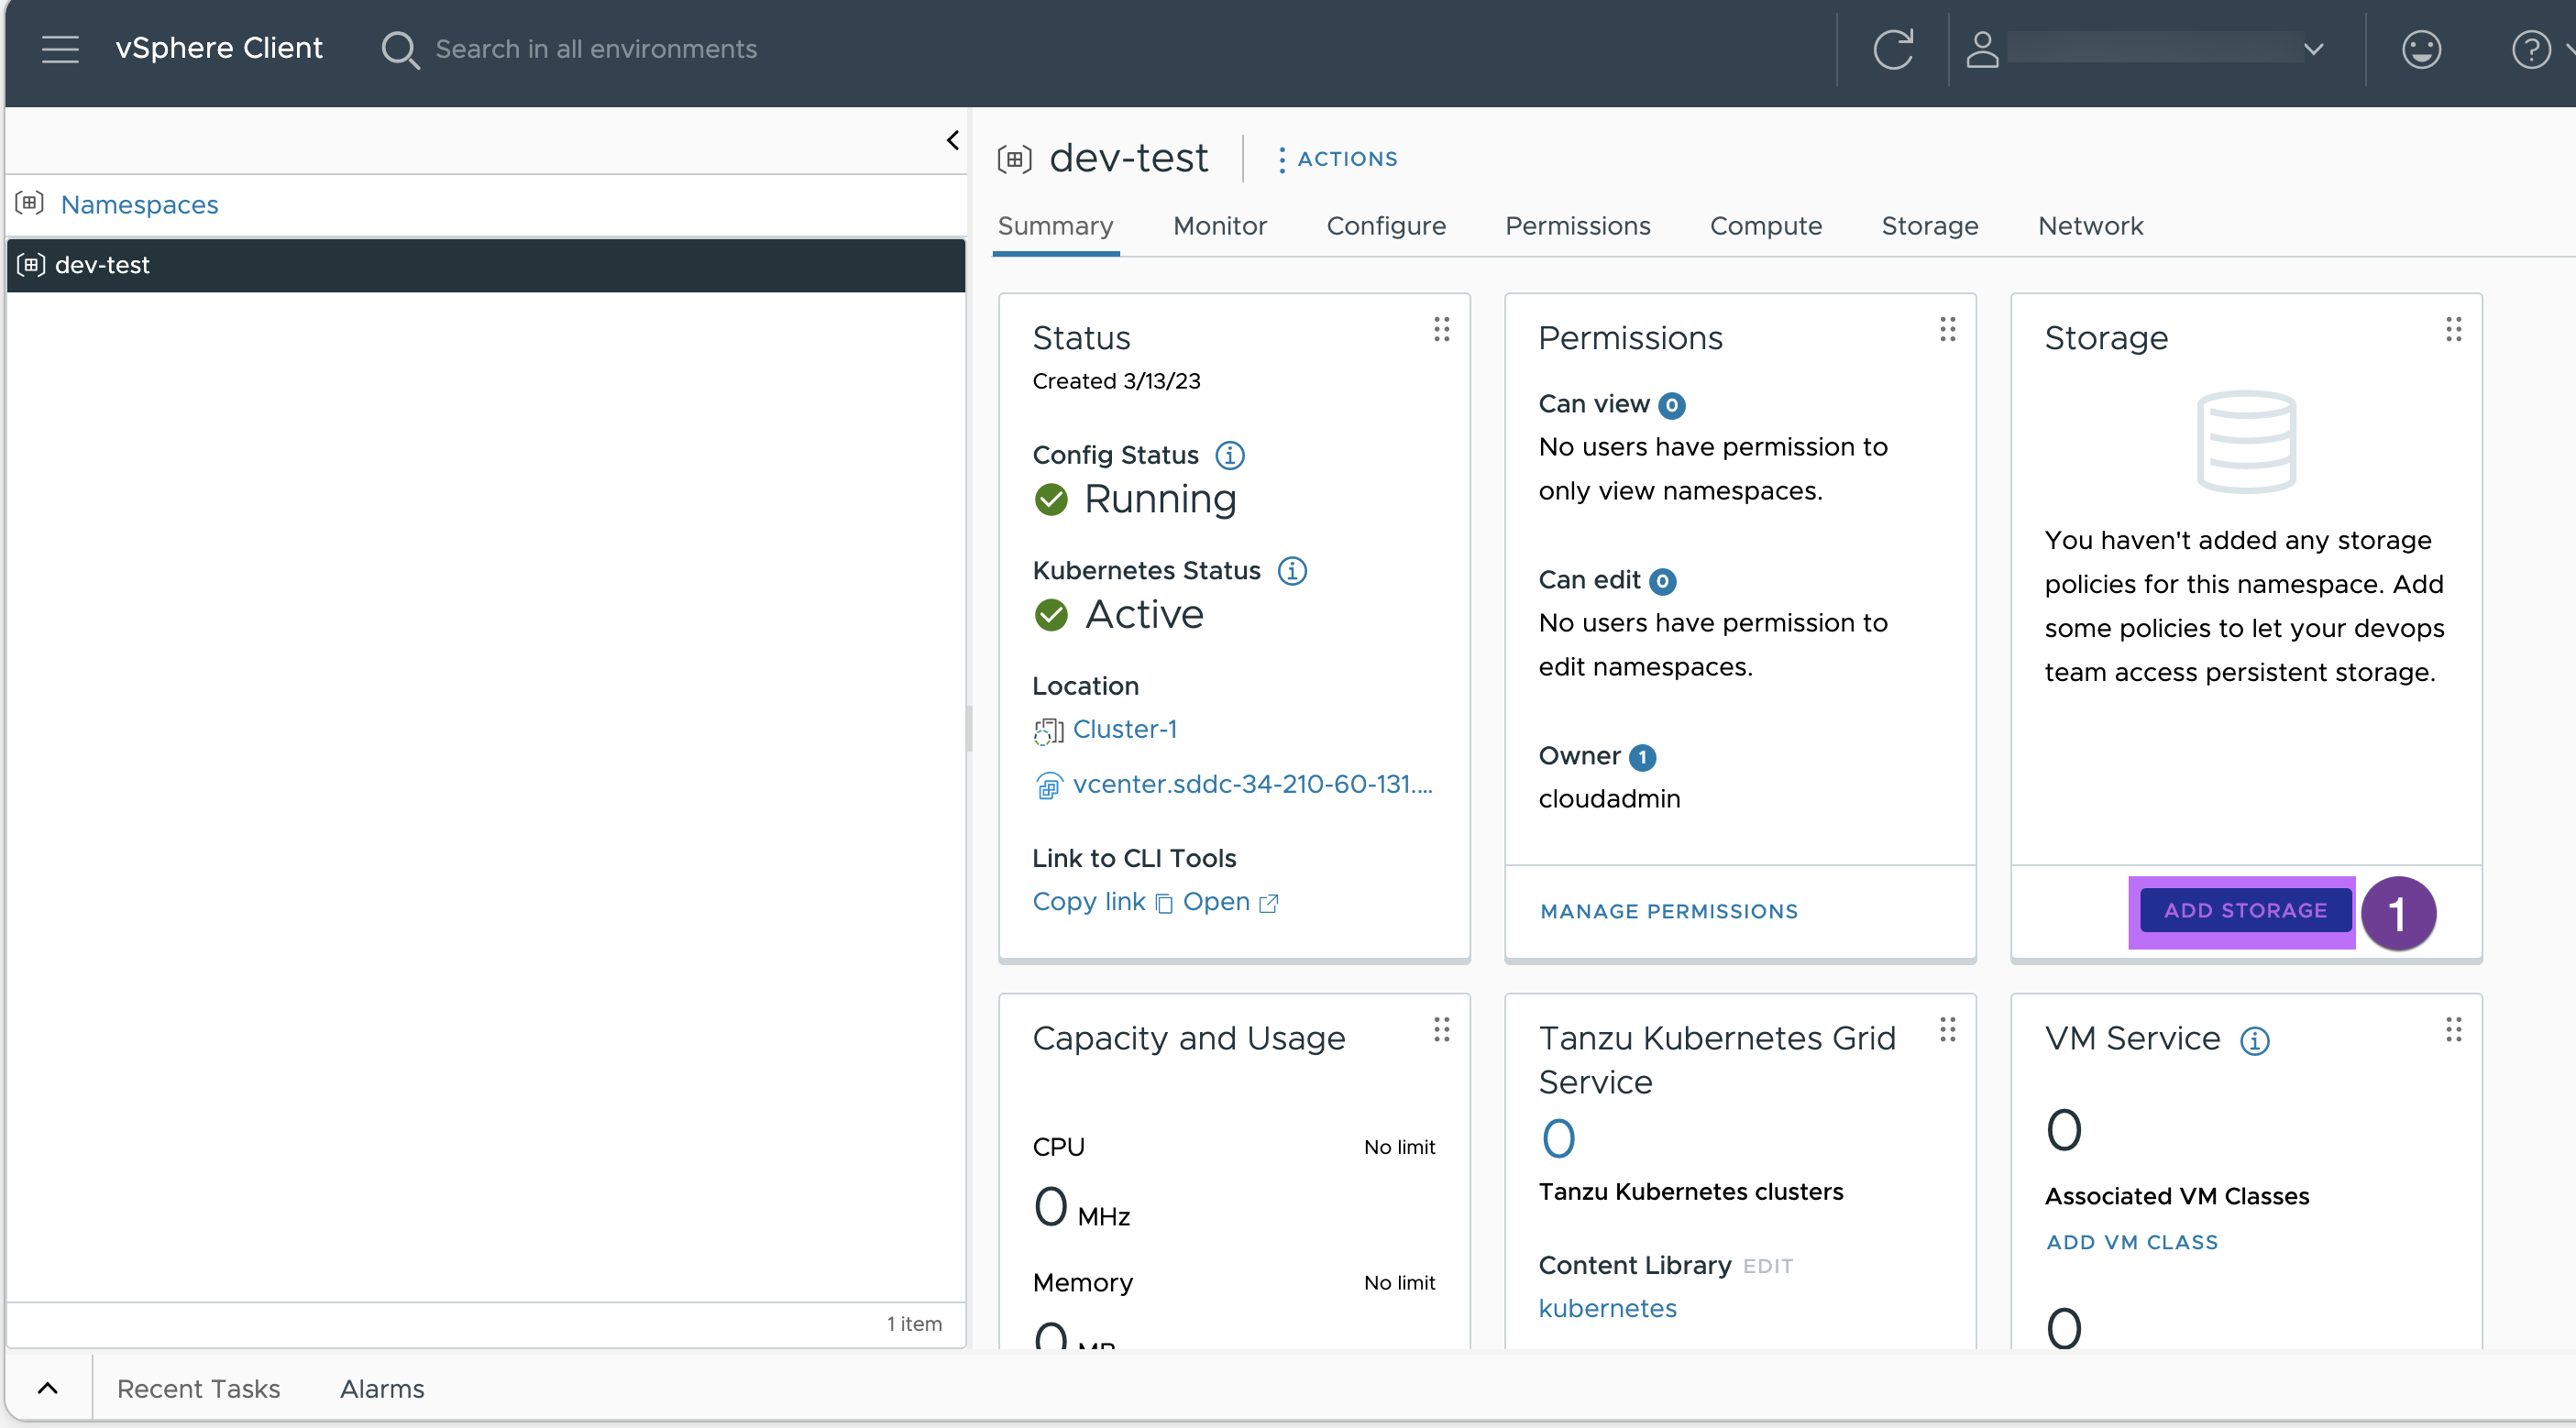Click EDIT next to Content Library
The height and width of the screenshot is (1428, 2576).
(1767, 1266)
